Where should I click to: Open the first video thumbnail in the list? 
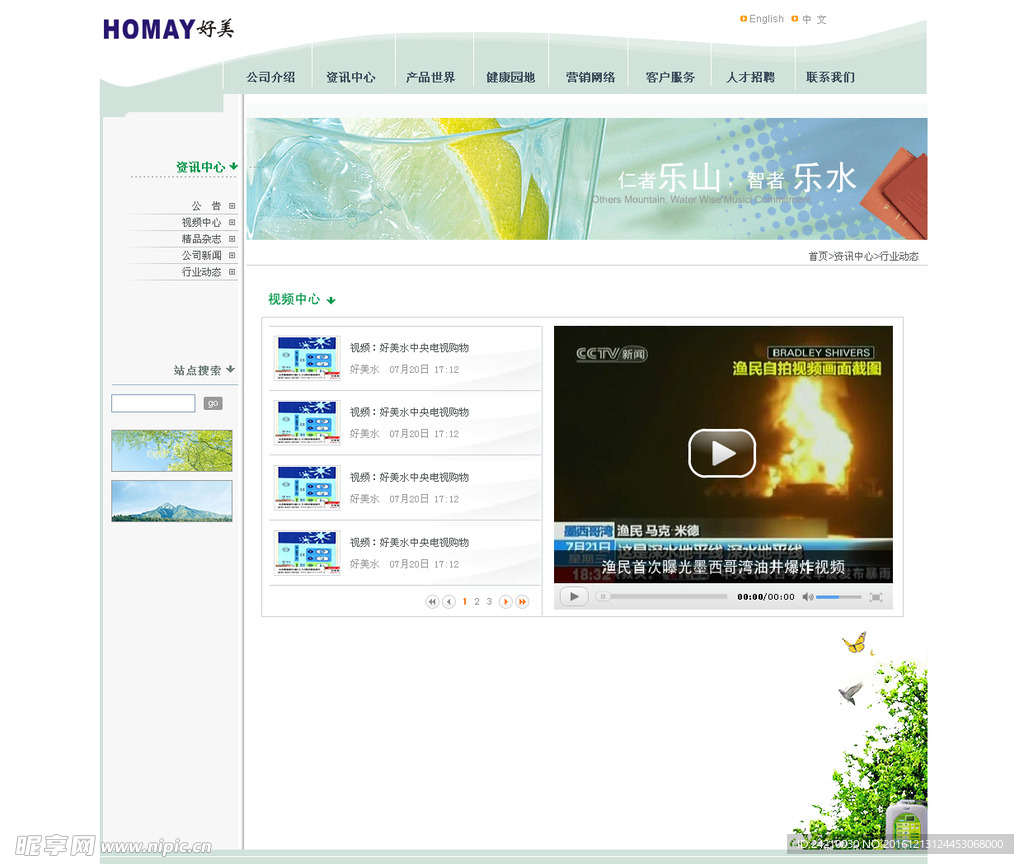pos(307,358)
